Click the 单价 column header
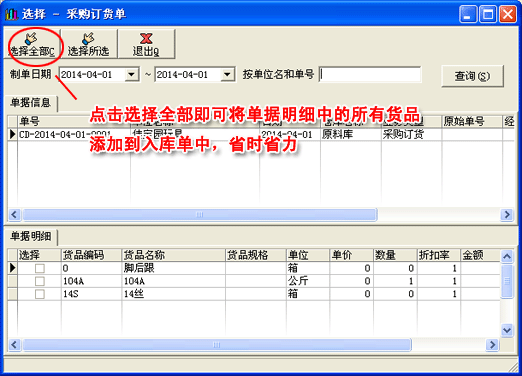Image resolution: width=522 pixels, height=376 pixels. click(351, 255)
